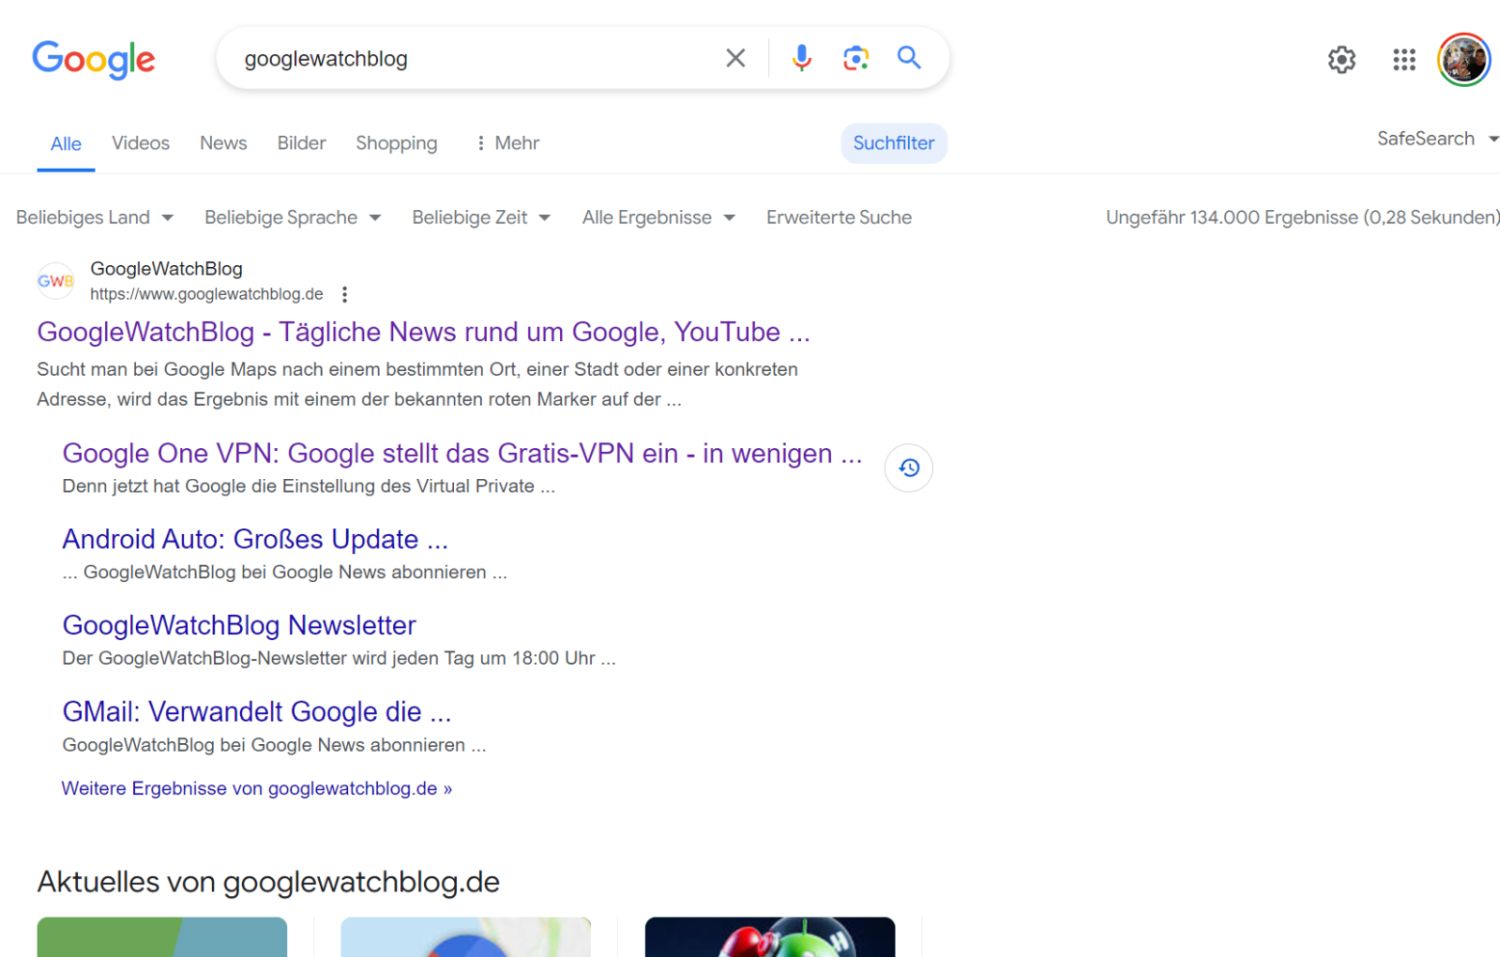The height and width of the screenshot is (957, 1500).
Task: Switch to the Bilder tab
Action: [301, 143]
